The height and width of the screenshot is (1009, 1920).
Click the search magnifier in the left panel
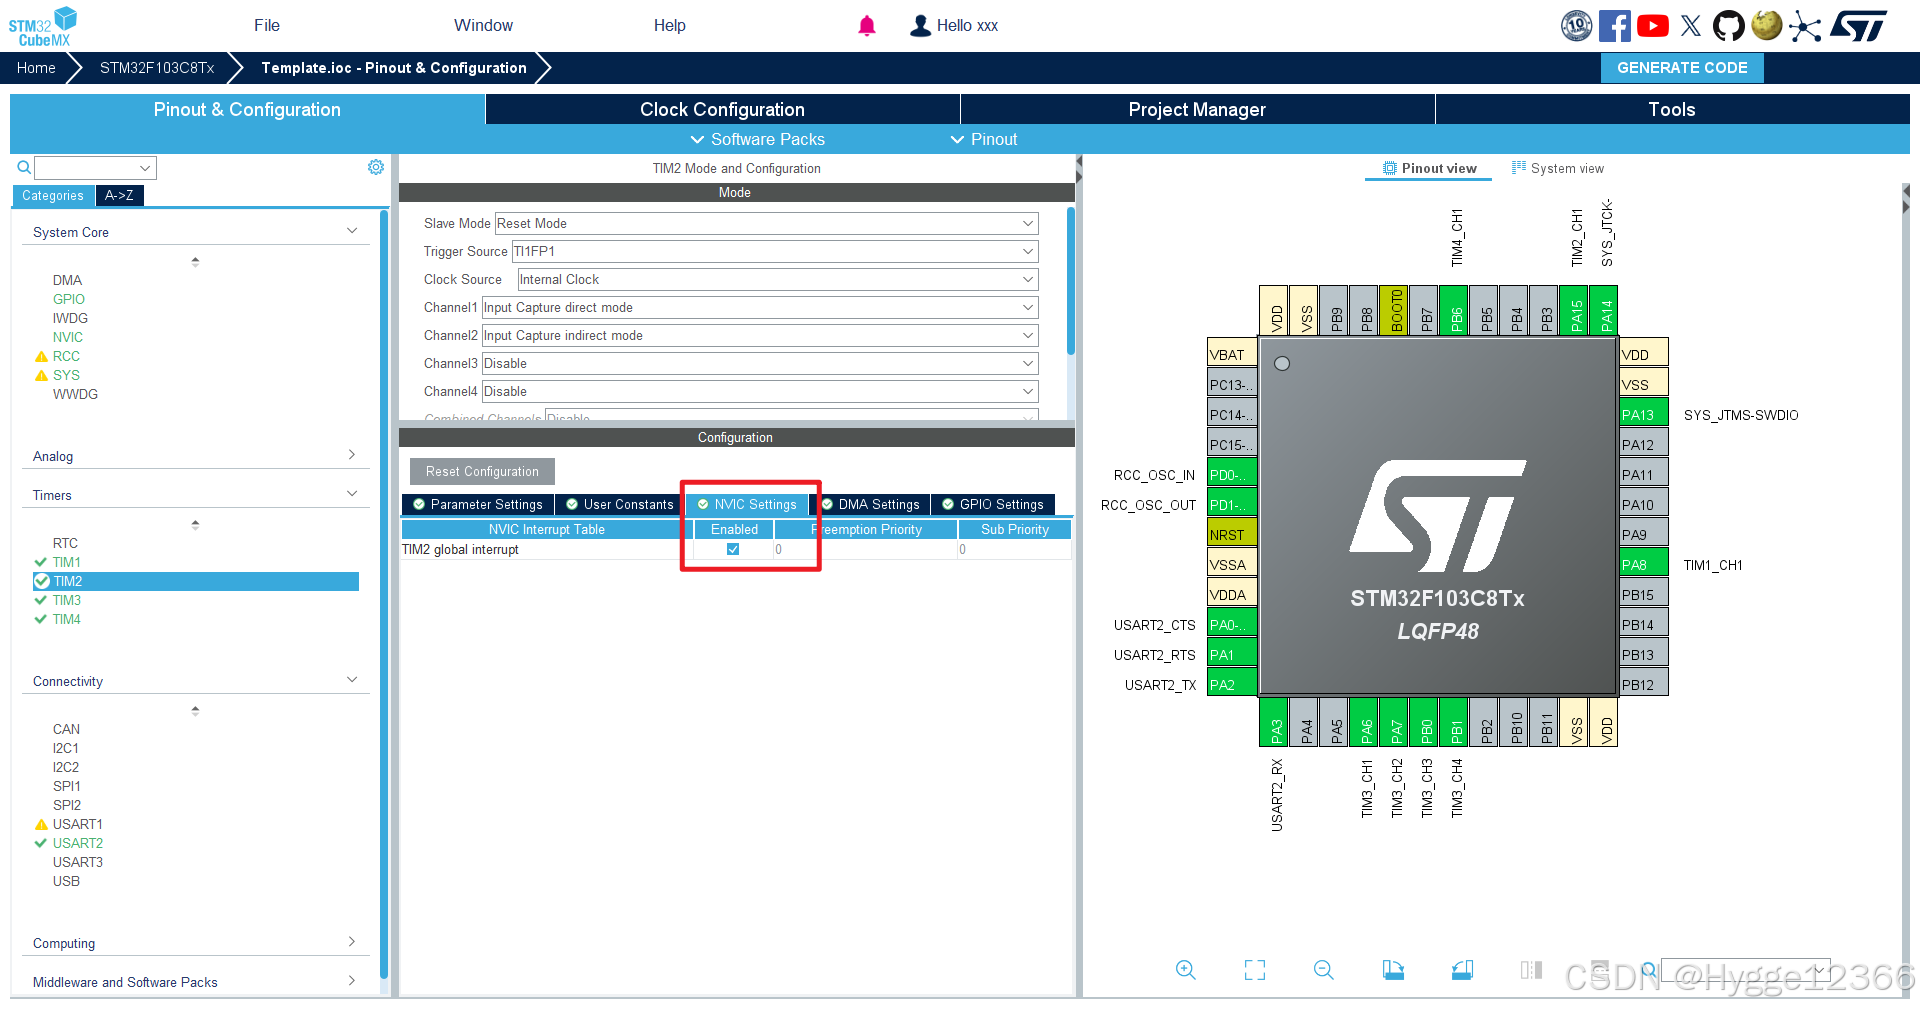(x=24, y=167)
